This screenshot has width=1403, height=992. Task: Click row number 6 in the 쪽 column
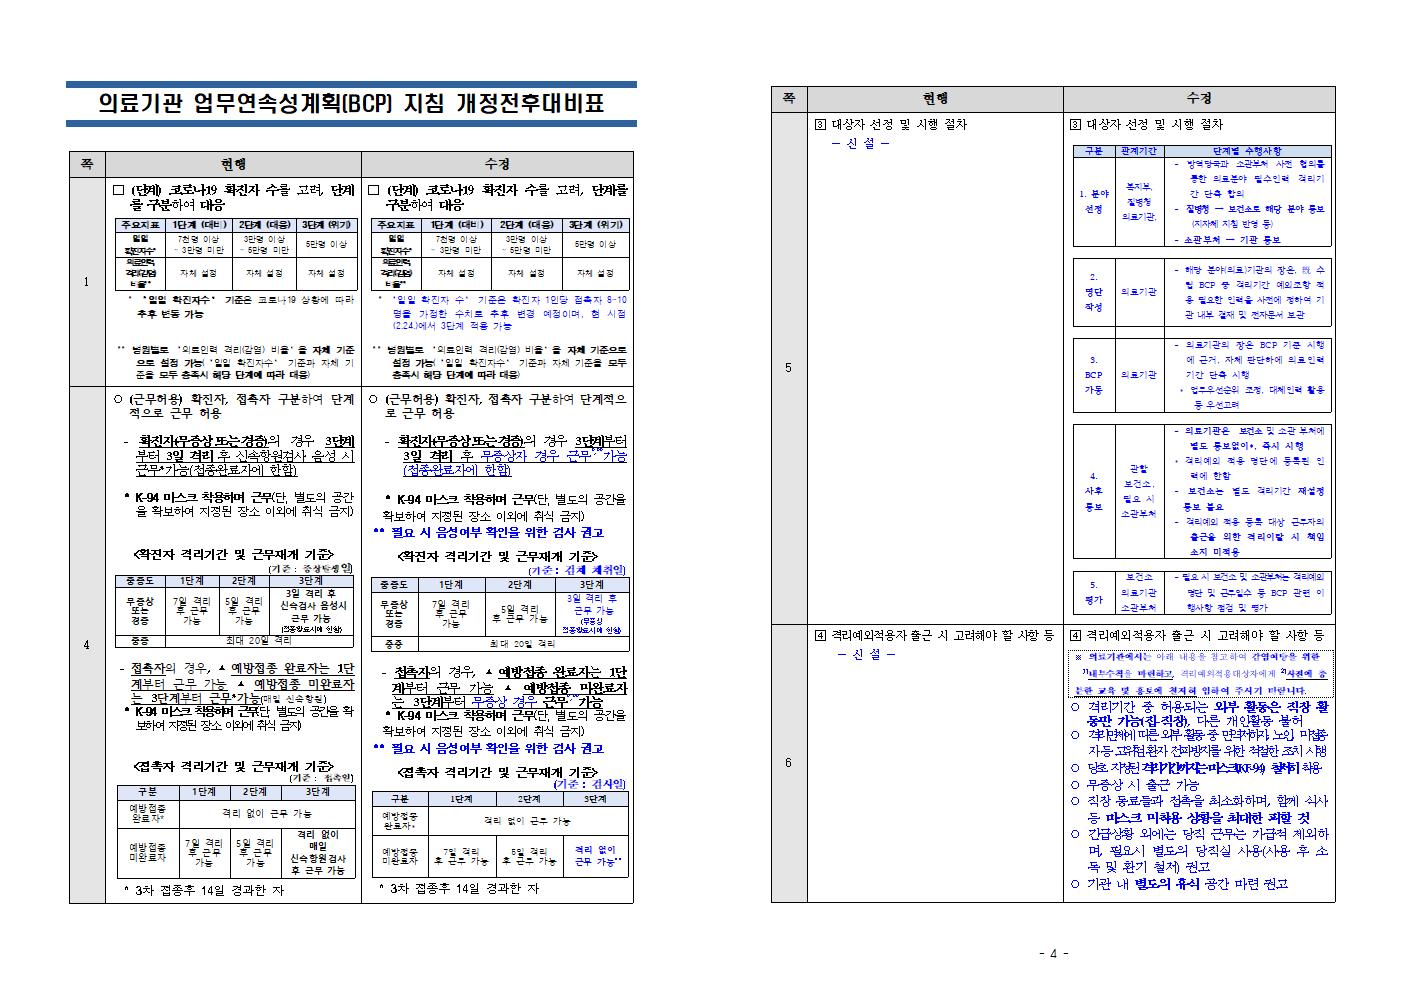788,763
